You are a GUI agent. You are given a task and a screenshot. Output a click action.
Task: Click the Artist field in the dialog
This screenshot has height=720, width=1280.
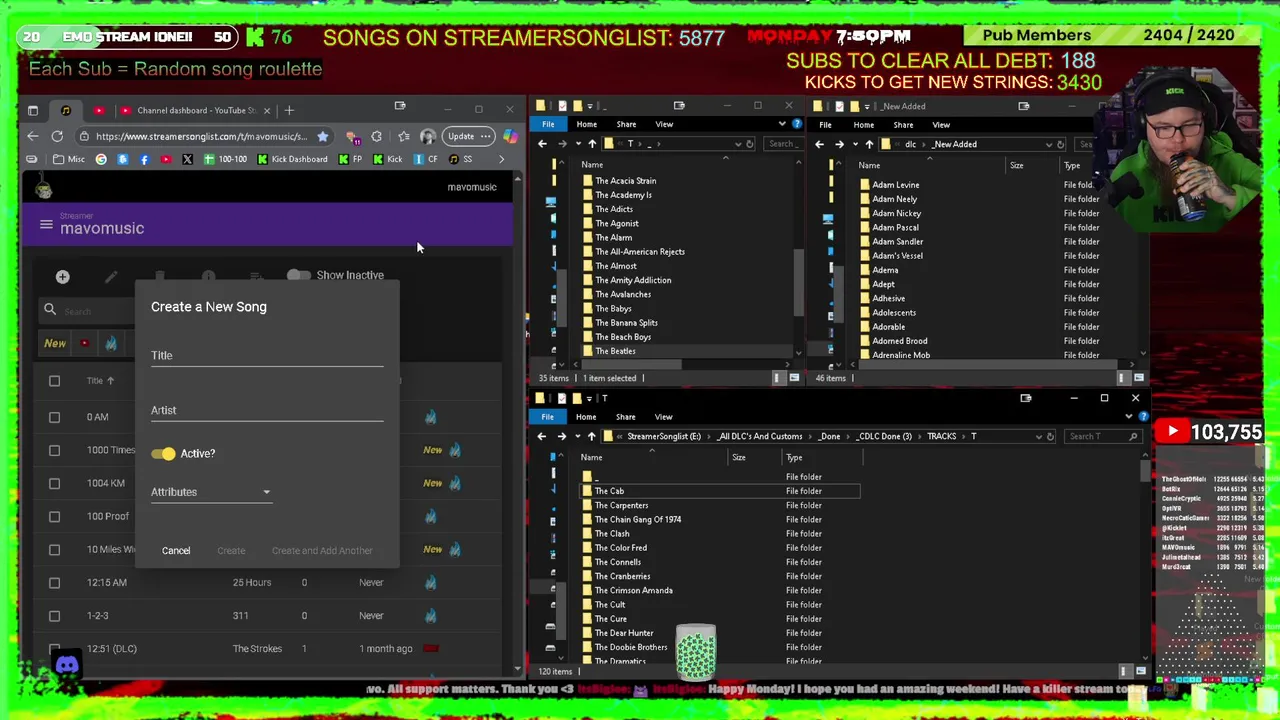coord(267,410)
